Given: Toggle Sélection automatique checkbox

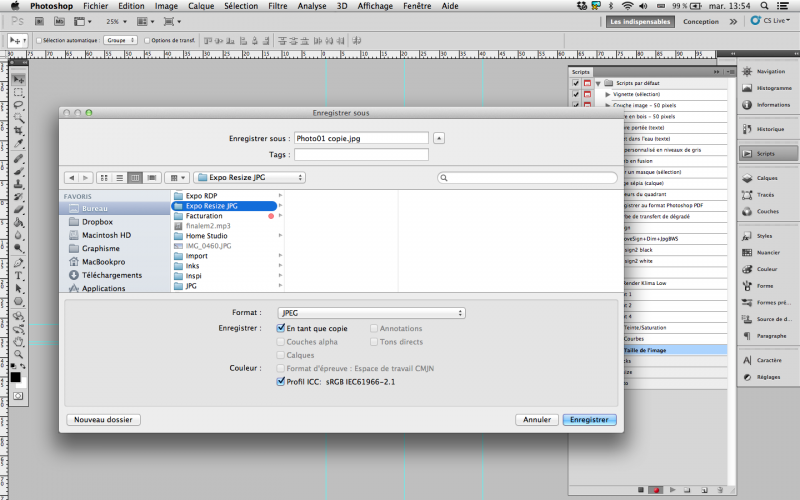Looking at the screenshot, I should pyautogui.click(x=39, y=40).
